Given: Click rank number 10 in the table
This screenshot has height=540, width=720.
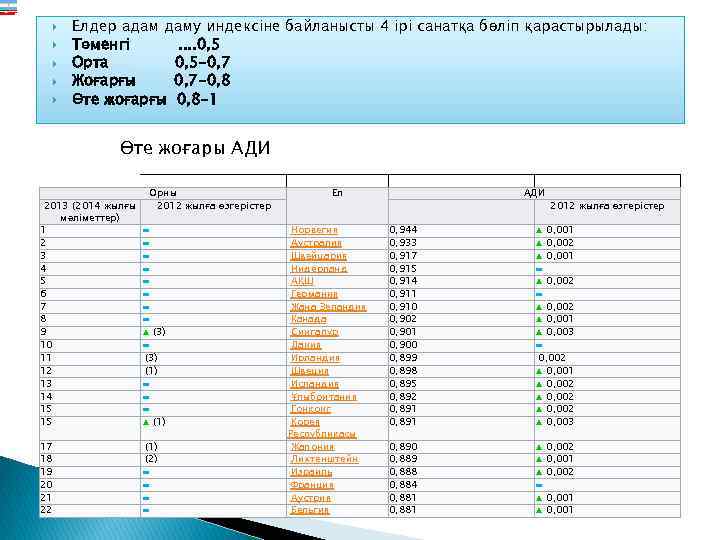Looking at the screenshot, I should coord(46,344).
